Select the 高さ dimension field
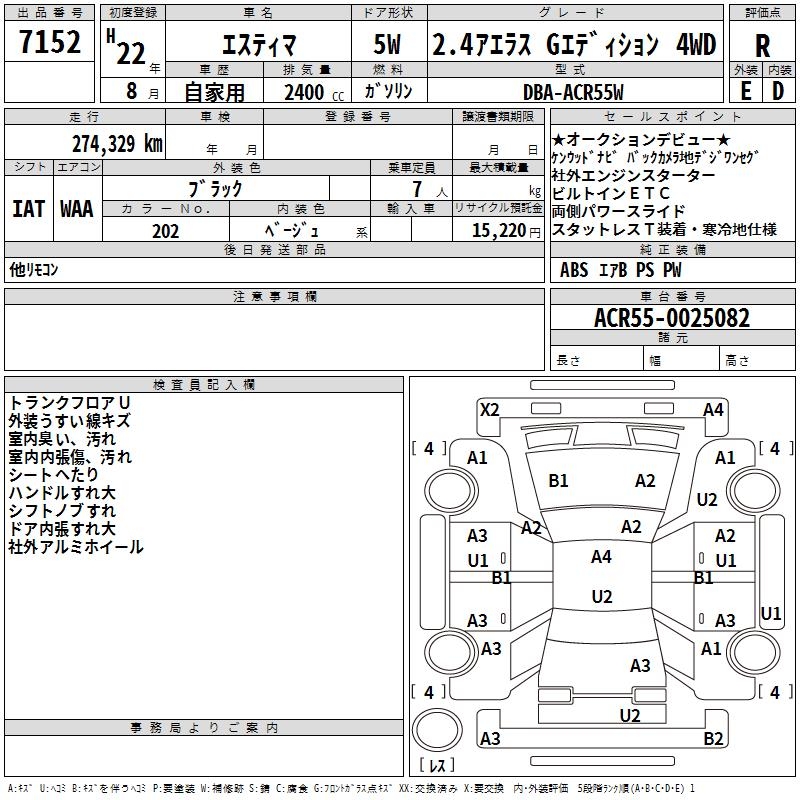The height and width of the screenshot is (800, 800). (758, 360)
